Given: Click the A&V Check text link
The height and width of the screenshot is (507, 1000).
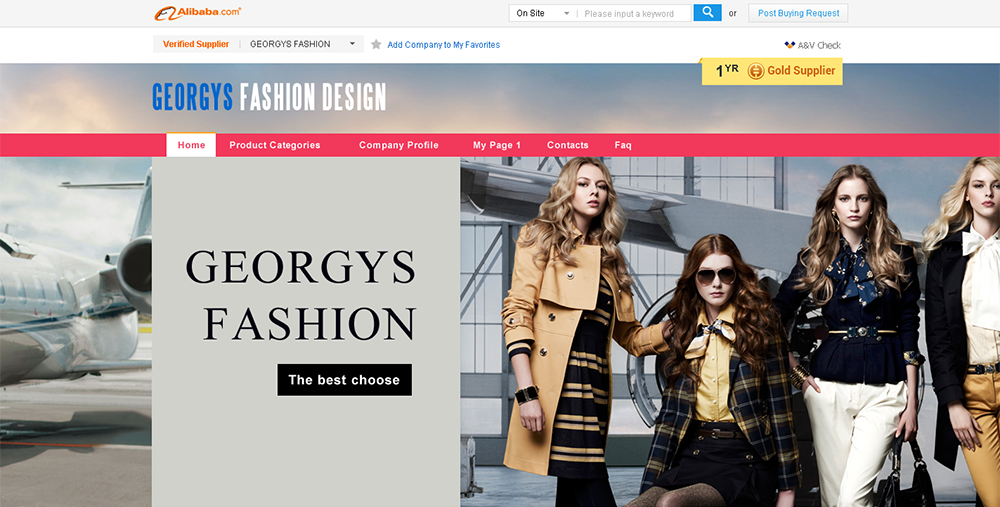Looking at the screenshot, I should (819, 45).
